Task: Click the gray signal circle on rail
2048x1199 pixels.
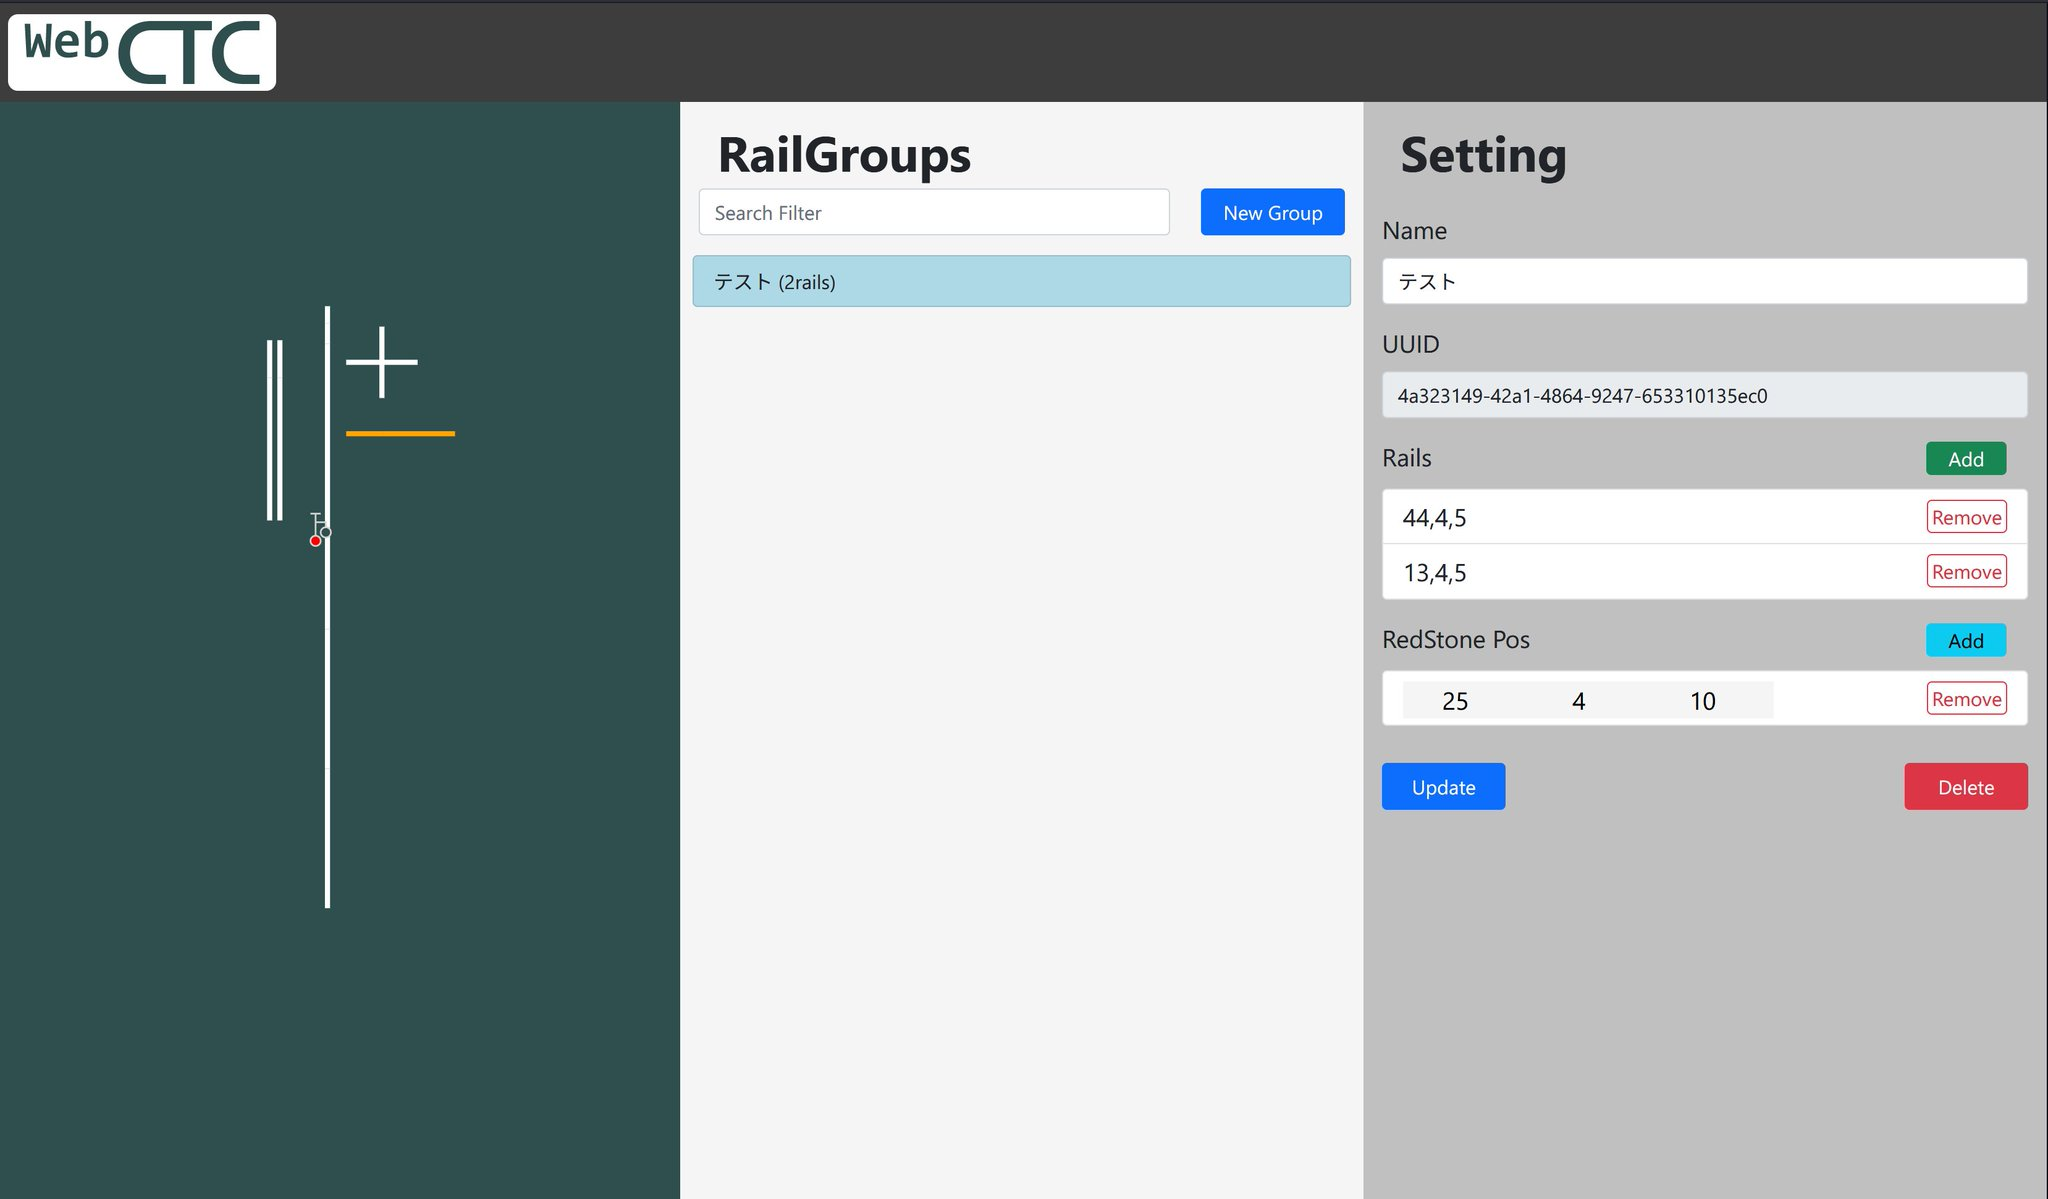Action: [326, 532]
